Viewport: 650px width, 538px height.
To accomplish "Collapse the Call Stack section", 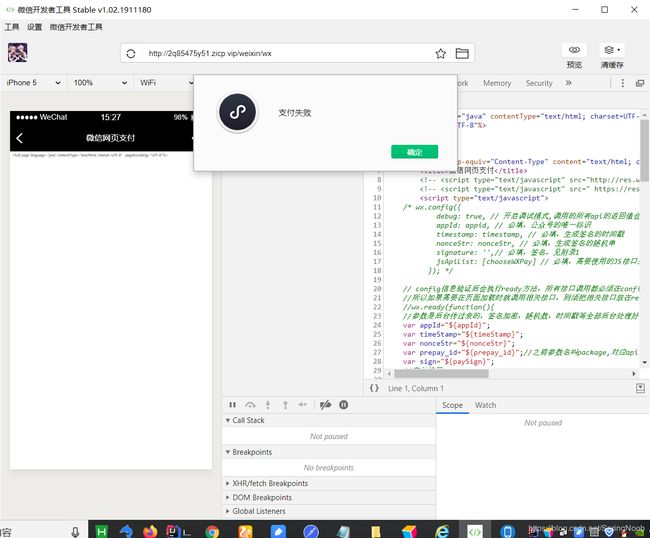I will 329,420.
